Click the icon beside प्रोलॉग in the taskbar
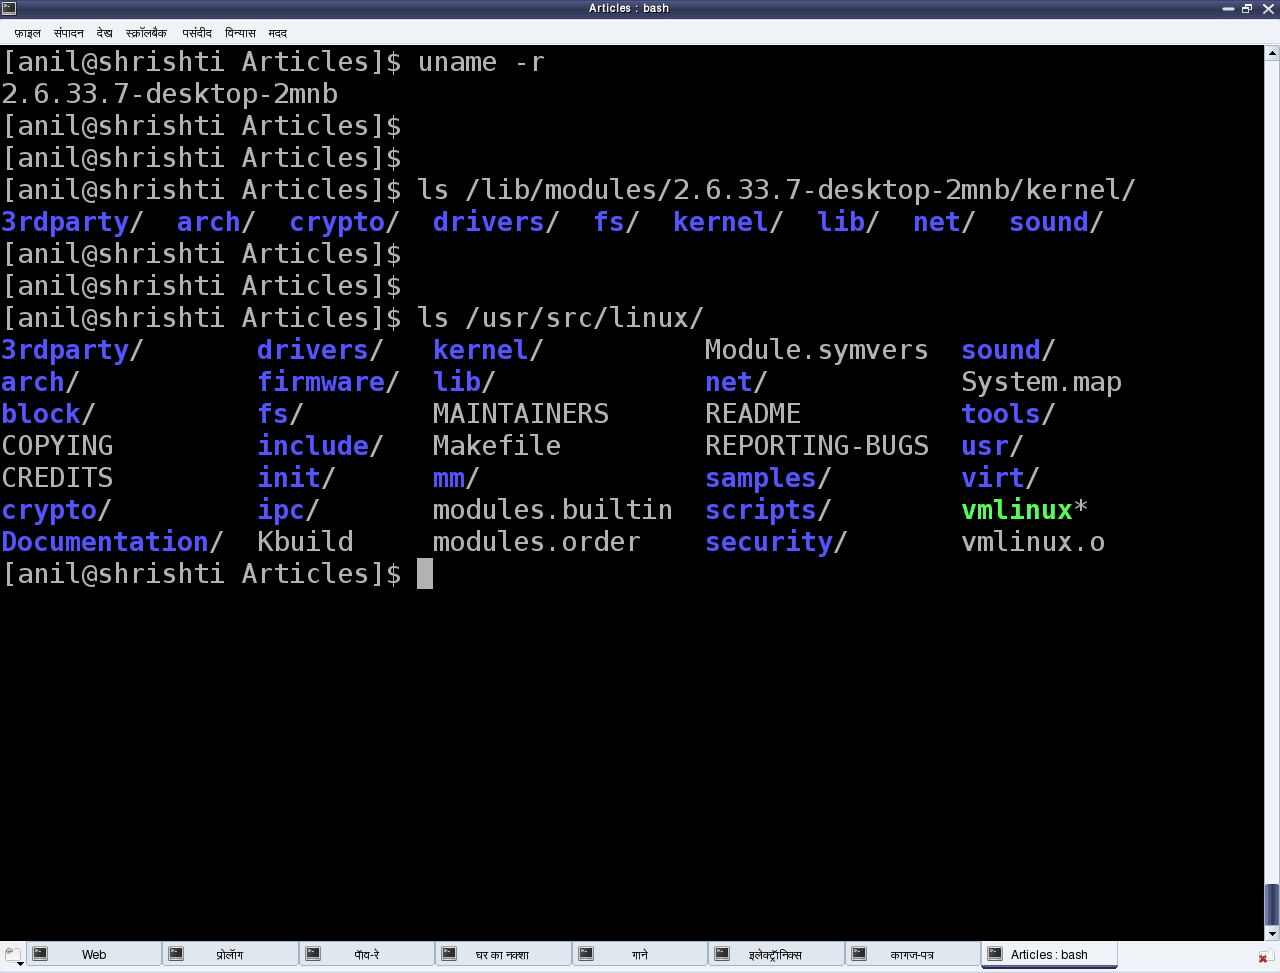Screen dimensions: 1280x973 [x=177, y=954]
